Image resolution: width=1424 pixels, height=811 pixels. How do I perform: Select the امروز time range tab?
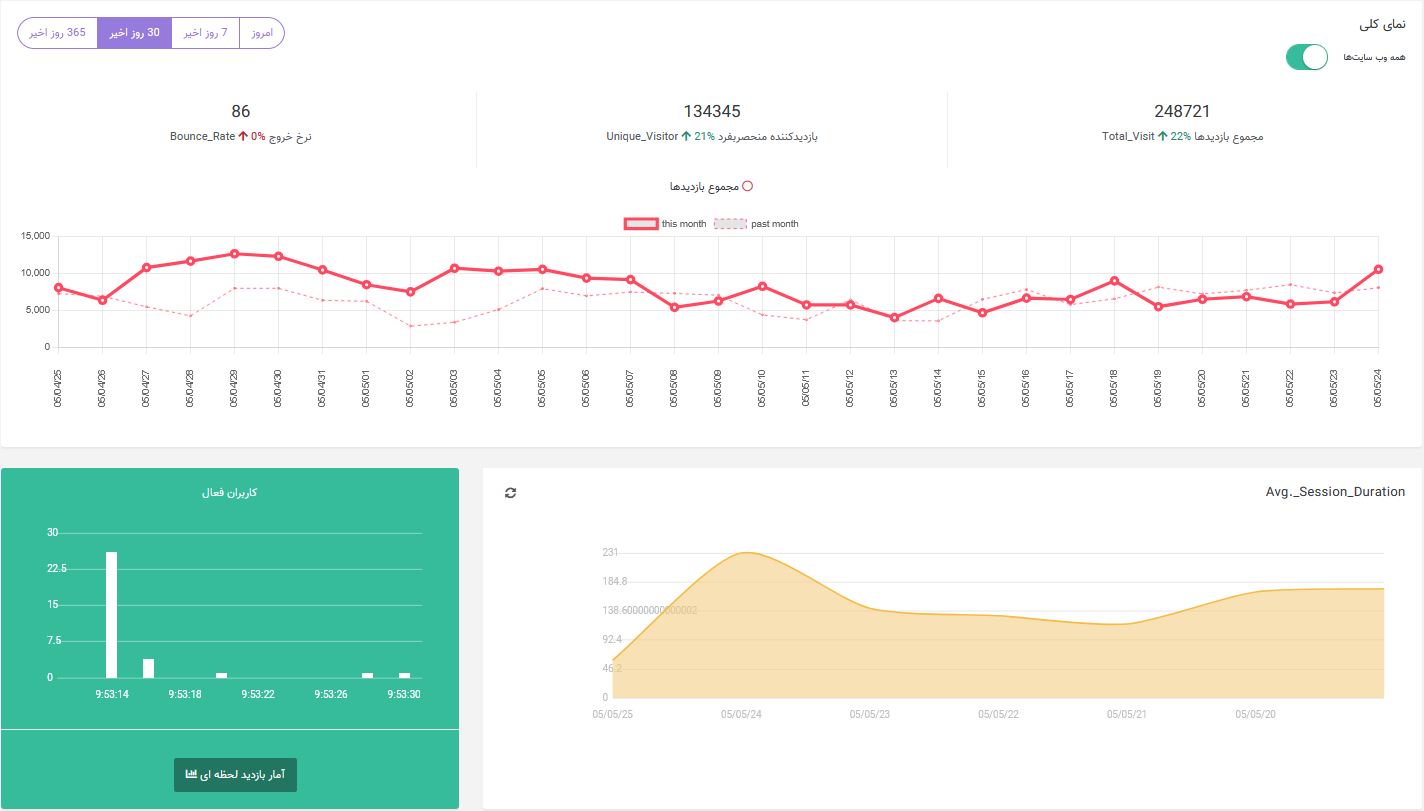pyautogui.click(x=262, y=33)
